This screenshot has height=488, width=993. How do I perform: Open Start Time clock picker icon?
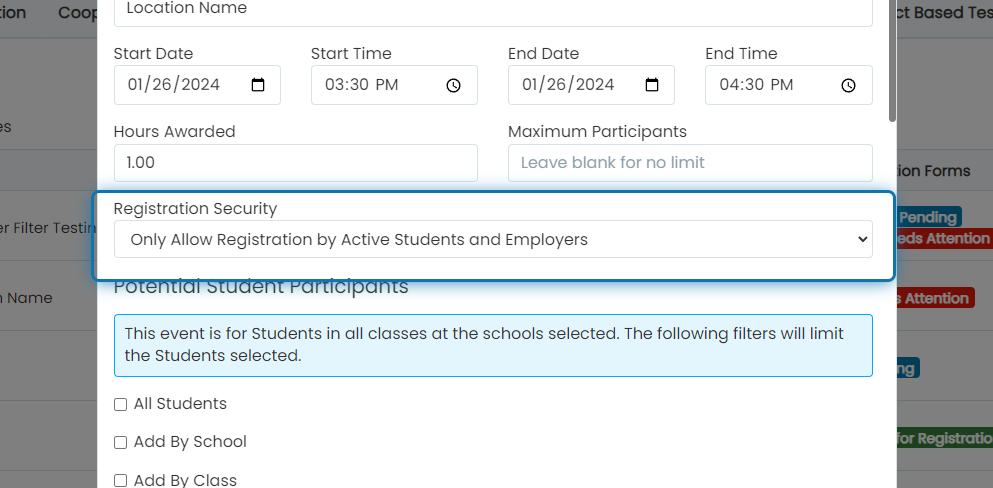[453, 85]
